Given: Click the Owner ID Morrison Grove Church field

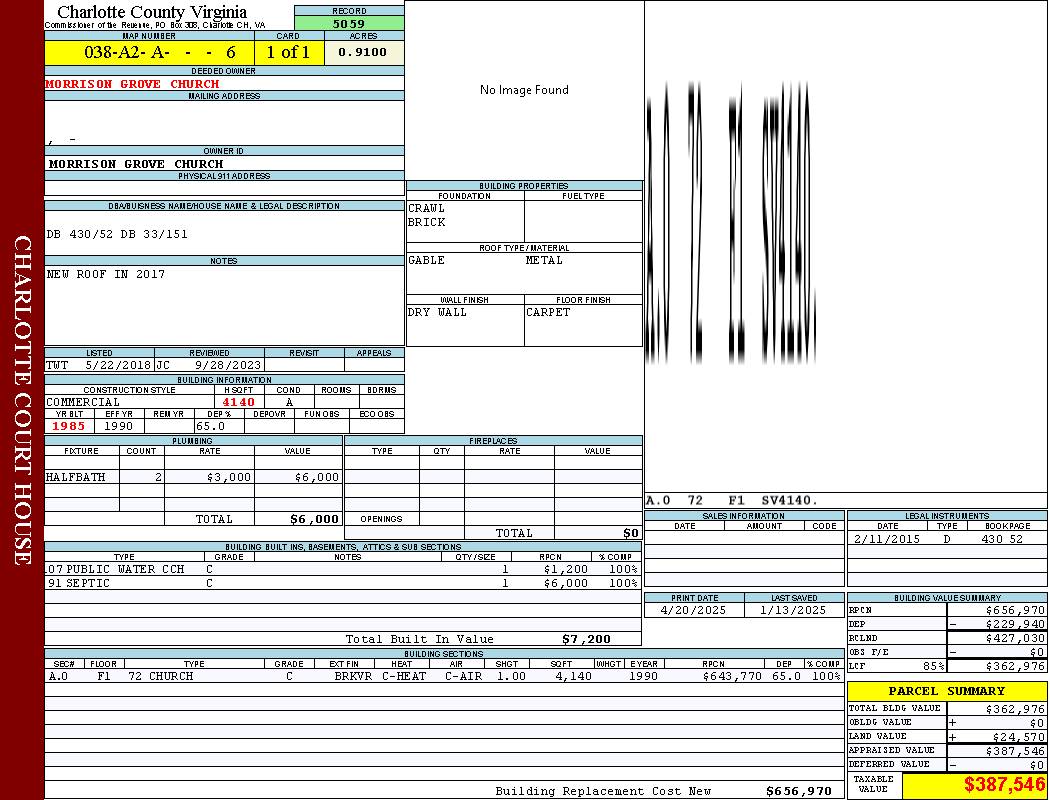Looking at the screenshot, I should tap(136, 163).
